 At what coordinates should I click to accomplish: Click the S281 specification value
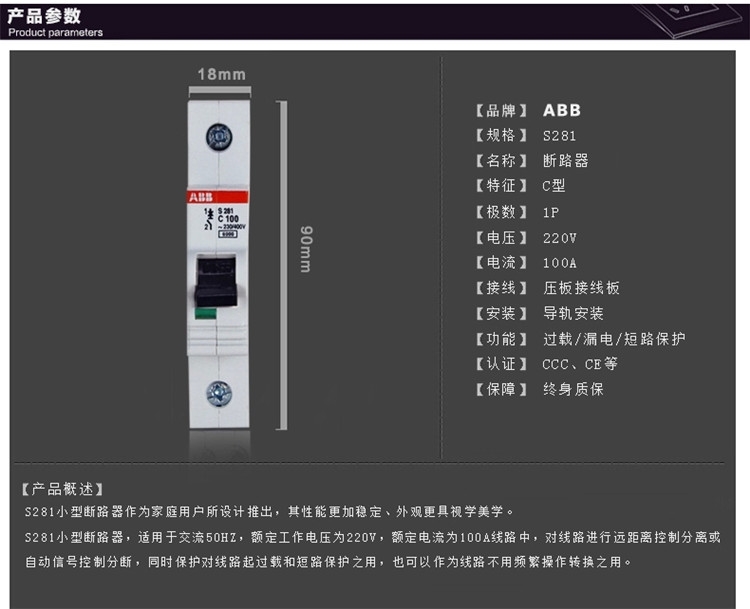(x=559, y=136)
